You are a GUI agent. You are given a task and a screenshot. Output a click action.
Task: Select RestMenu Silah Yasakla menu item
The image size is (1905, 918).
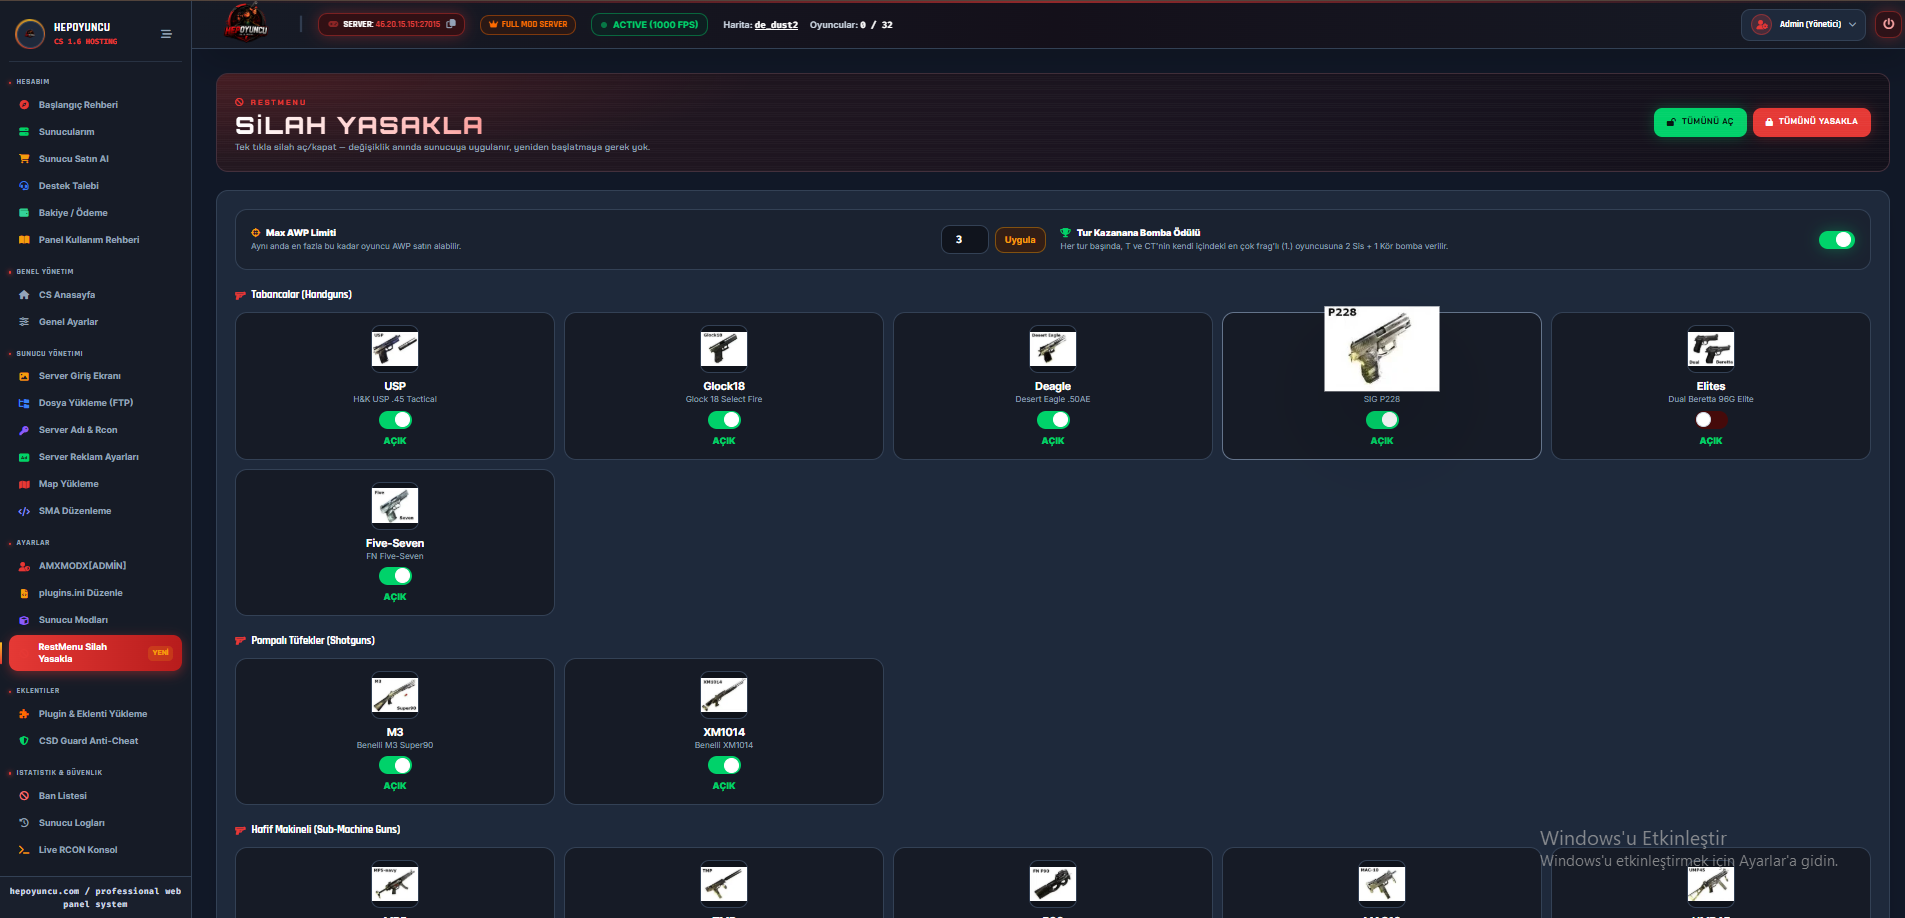point(96,653)
